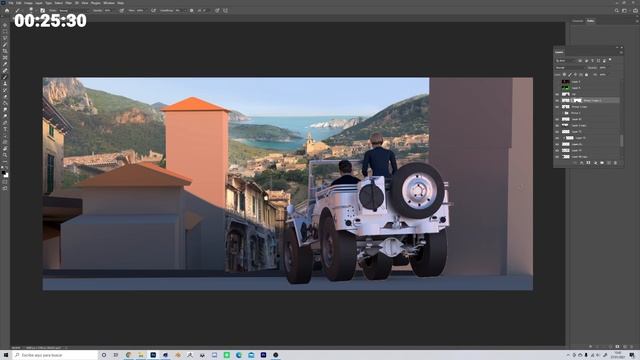Open the Window menu
This screenshot has width=640, height=360.
pos(109,3)
